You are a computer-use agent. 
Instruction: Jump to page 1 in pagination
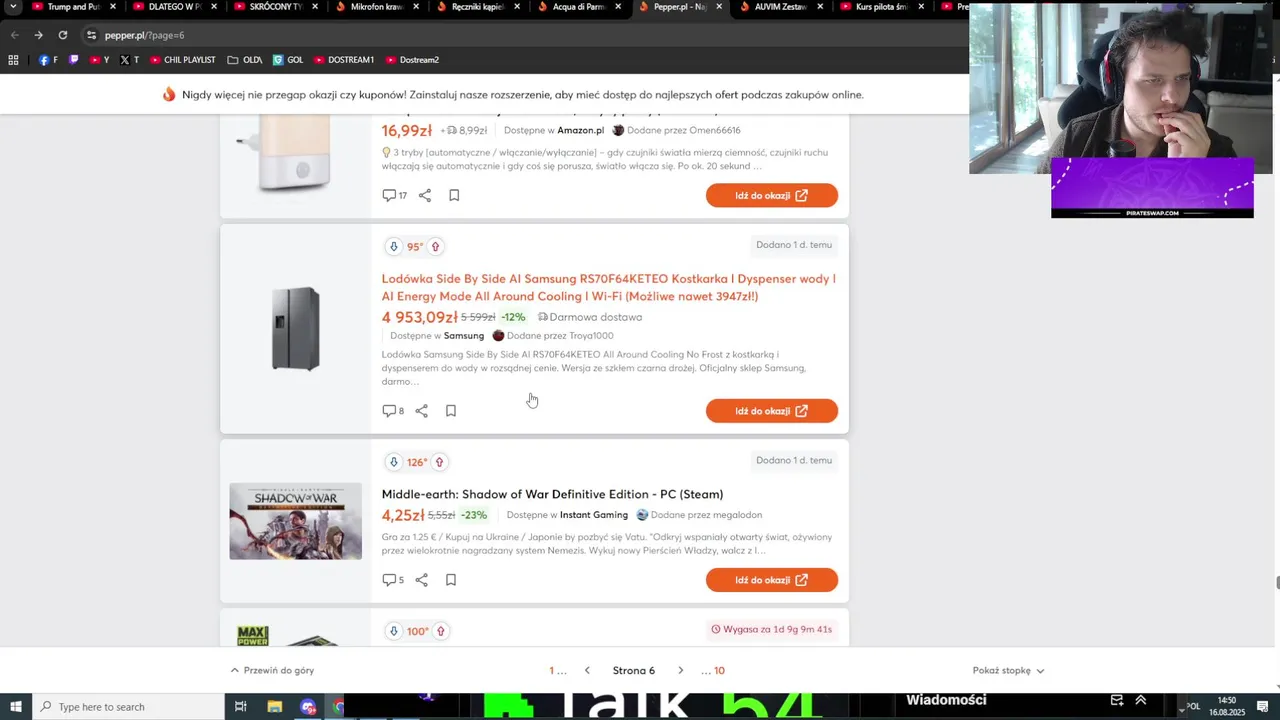(551, 670)
